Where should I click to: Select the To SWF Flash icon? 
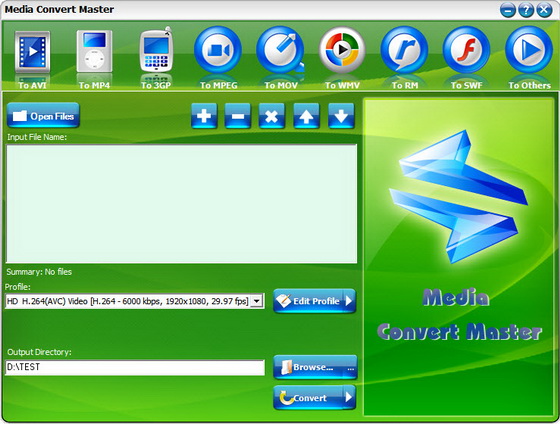466,50
